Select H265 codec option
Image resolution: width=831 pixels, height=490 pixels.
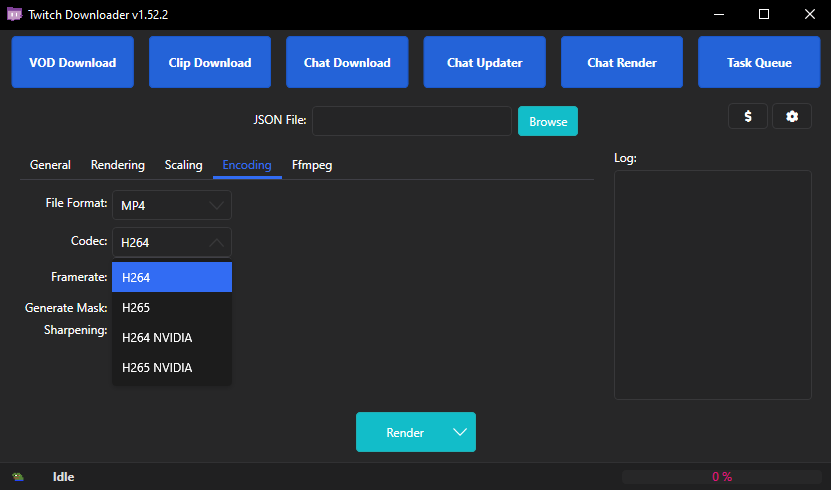pos(172,307)
